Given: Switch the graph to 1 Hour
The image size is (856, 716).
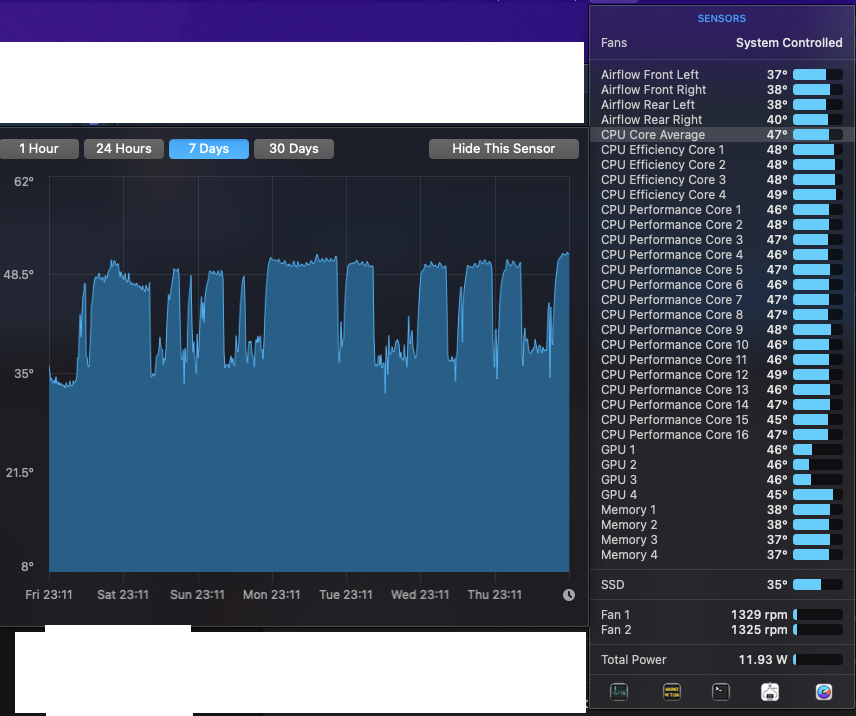Looking at the screenshot, I should (x=39, y=148).
